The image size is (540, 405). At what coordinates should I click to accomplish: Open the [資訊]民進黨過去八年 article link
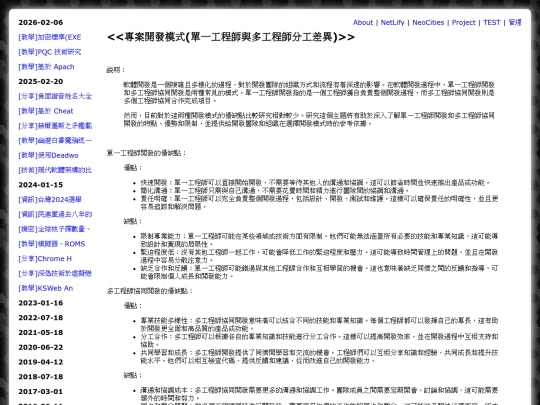(55, 215)
